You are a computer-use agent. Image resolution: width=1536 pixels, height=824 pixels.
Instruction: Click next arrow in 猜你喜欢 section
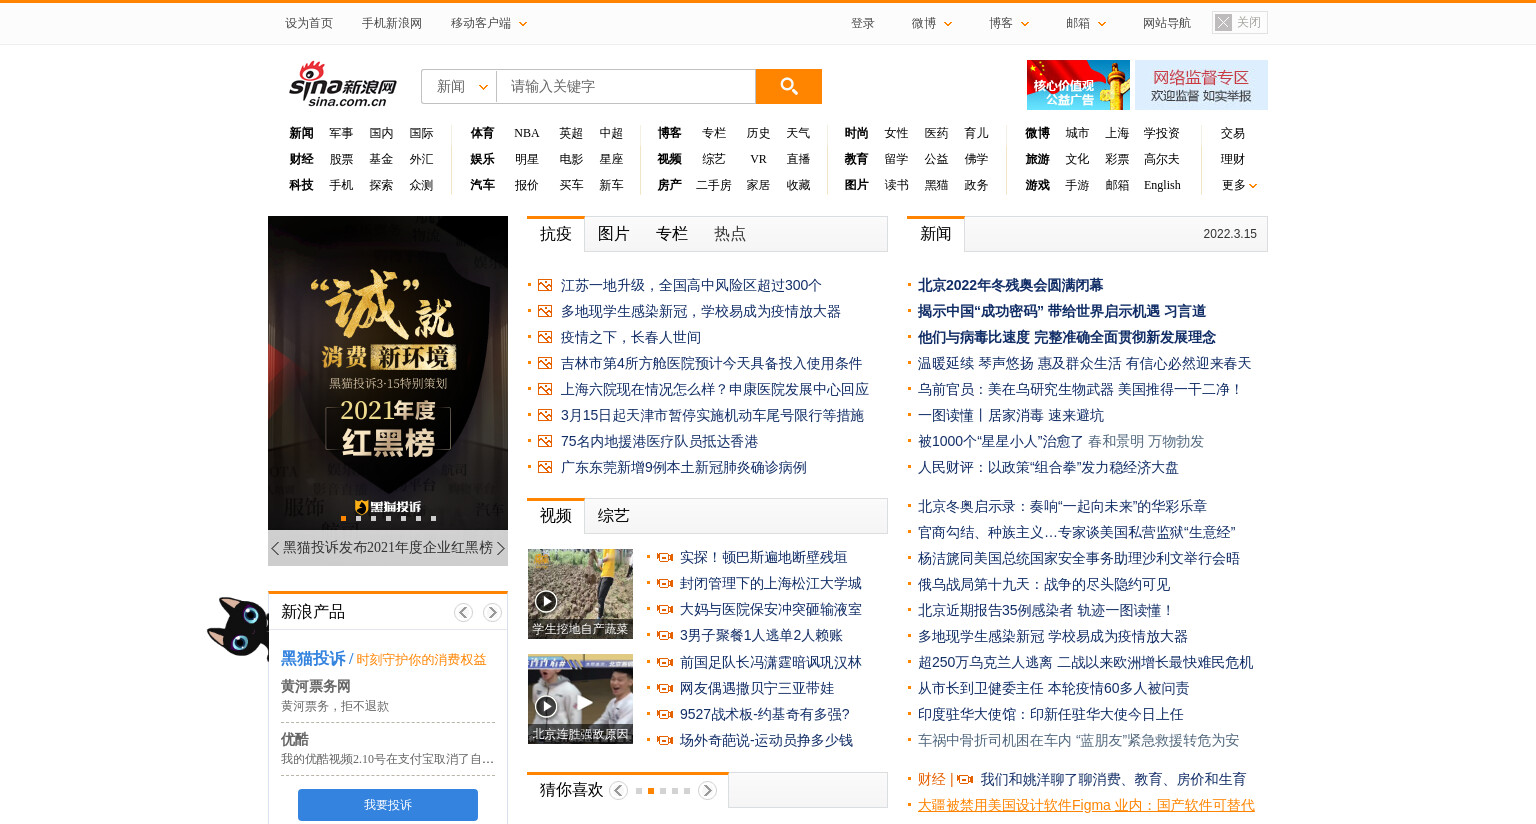[x=707, y=790]
